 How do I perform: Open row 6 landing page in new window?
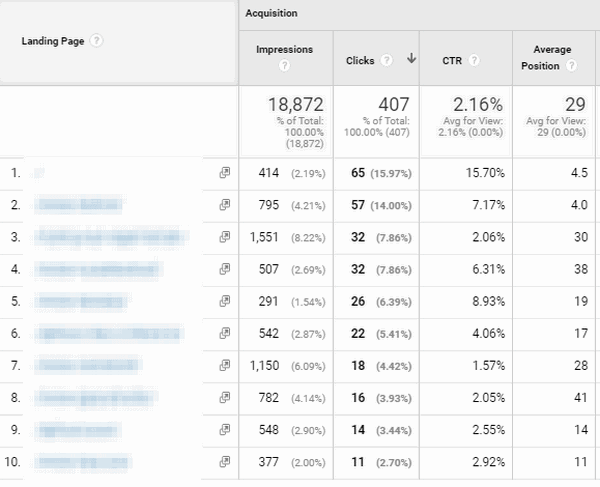pyautogui.click(x=225, y=334)
